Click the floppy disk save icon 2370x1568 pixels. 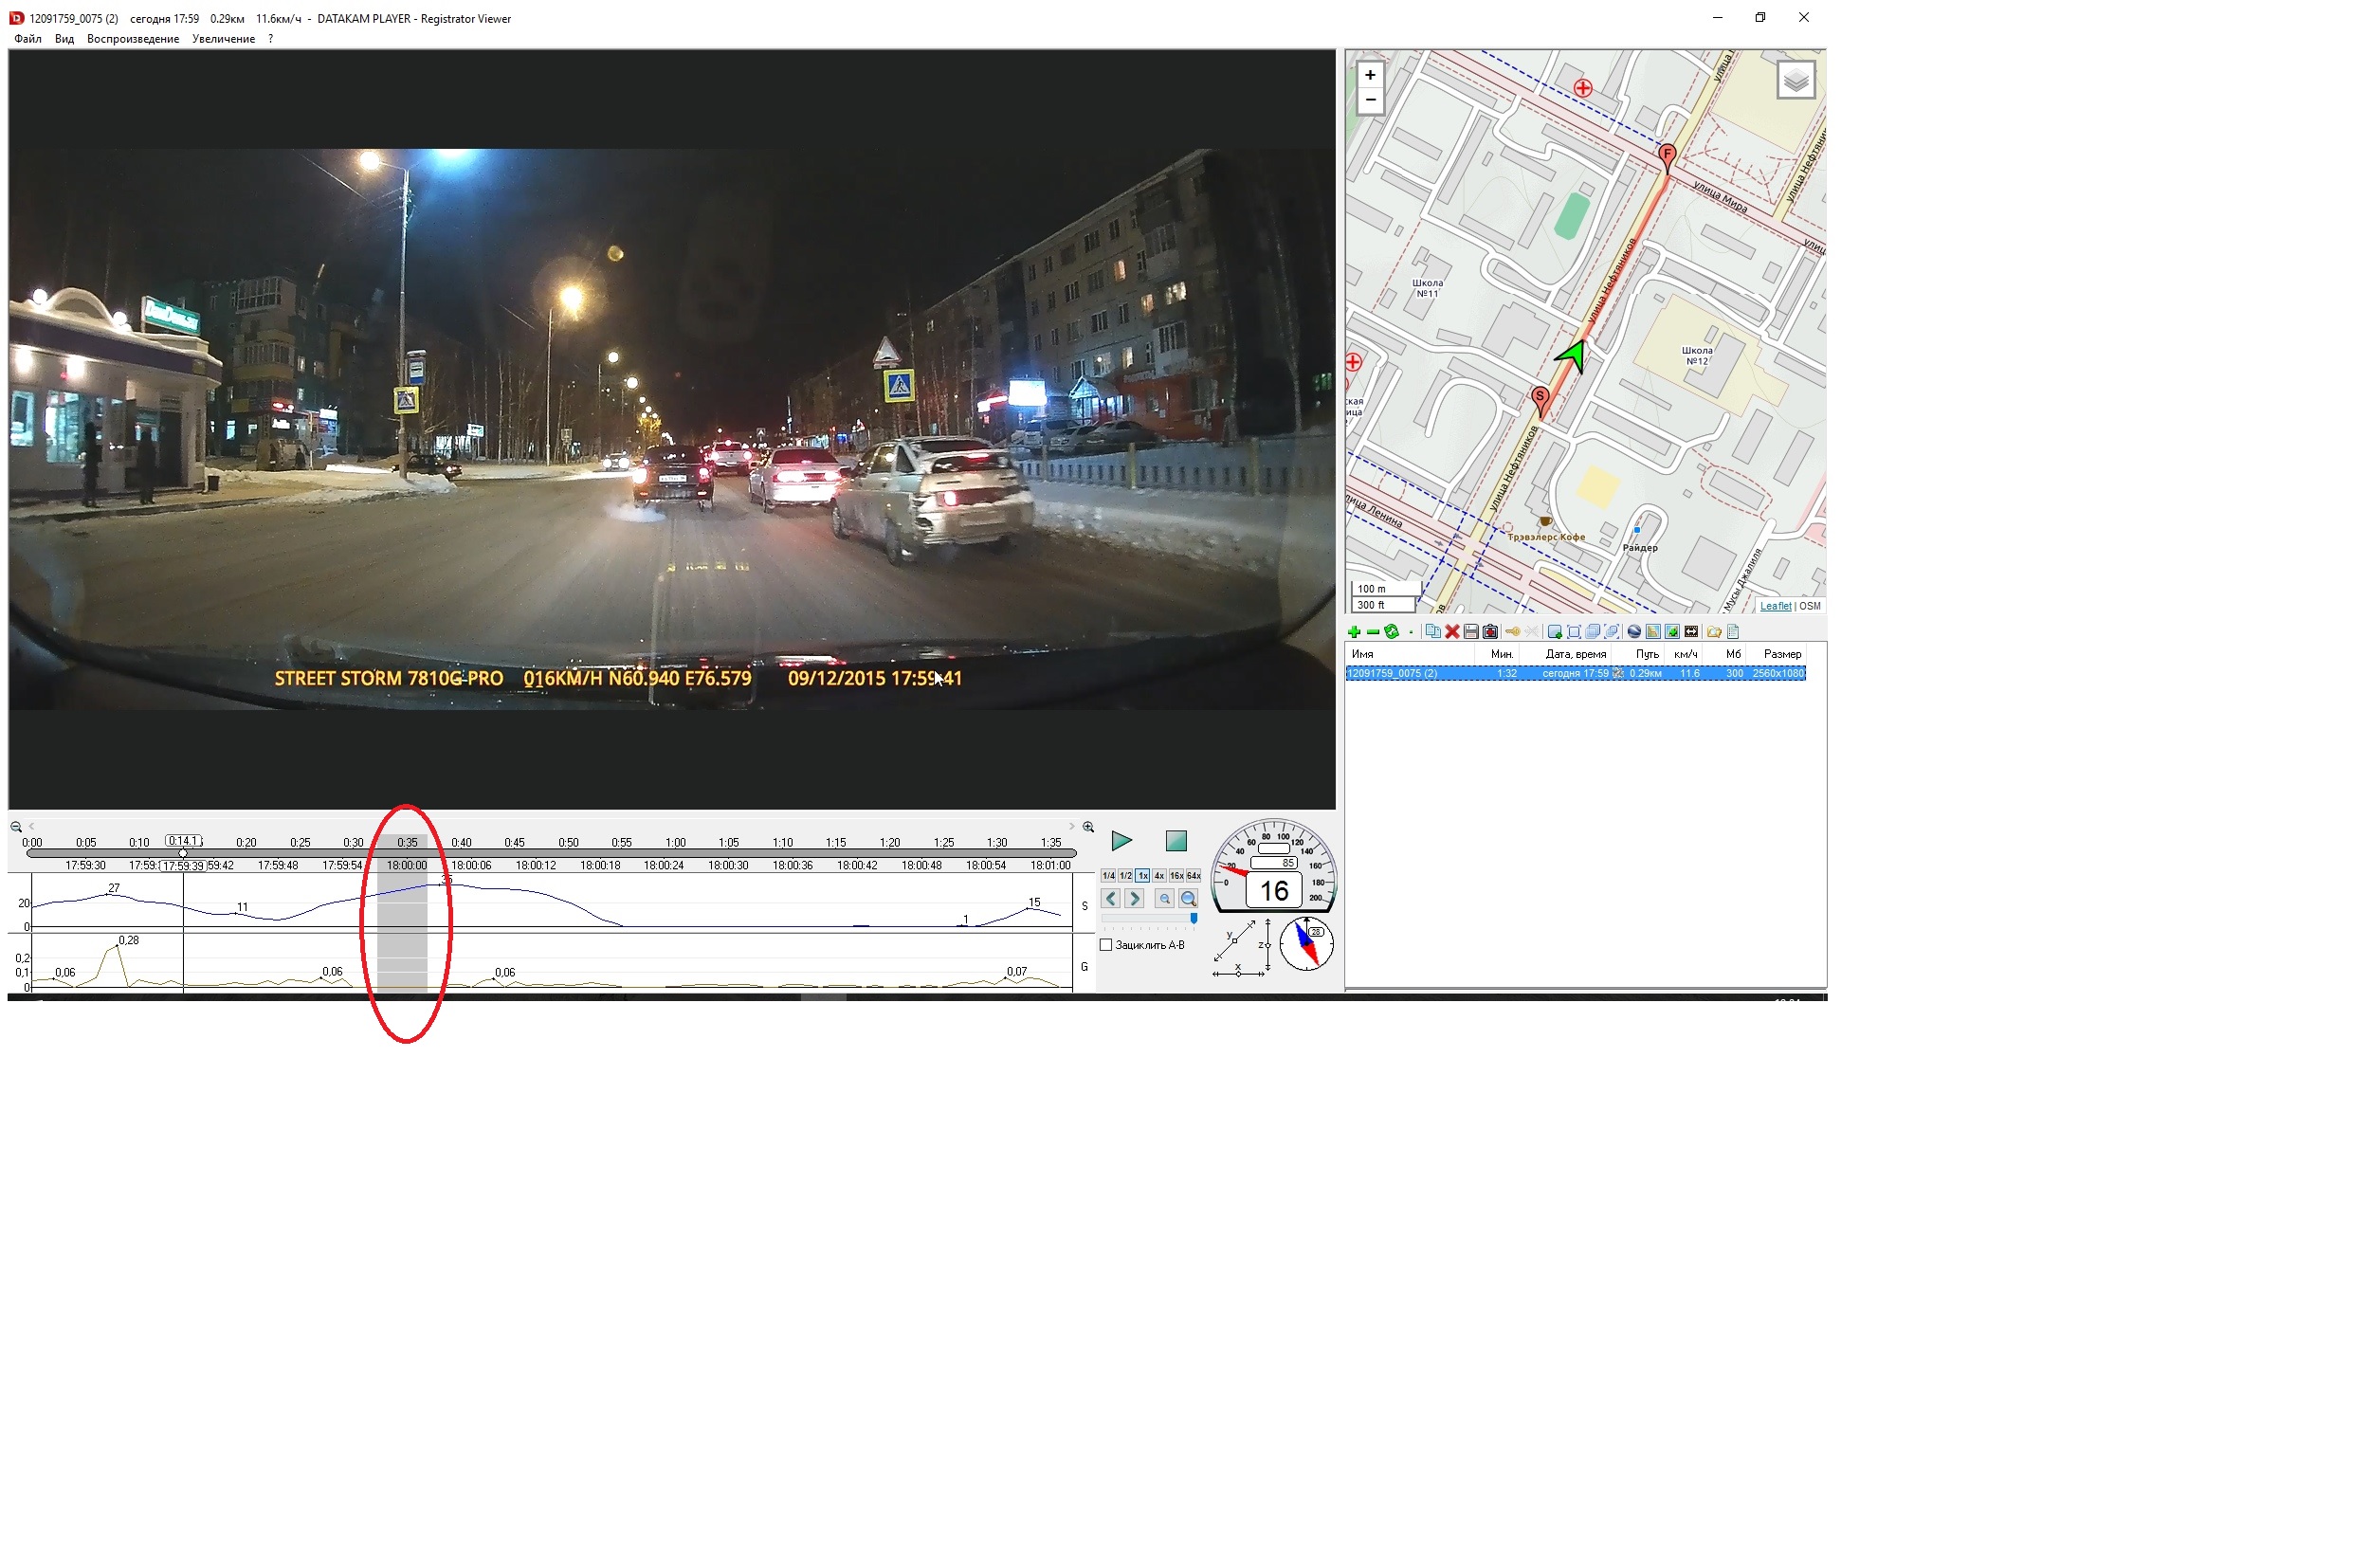point(1470,632)
